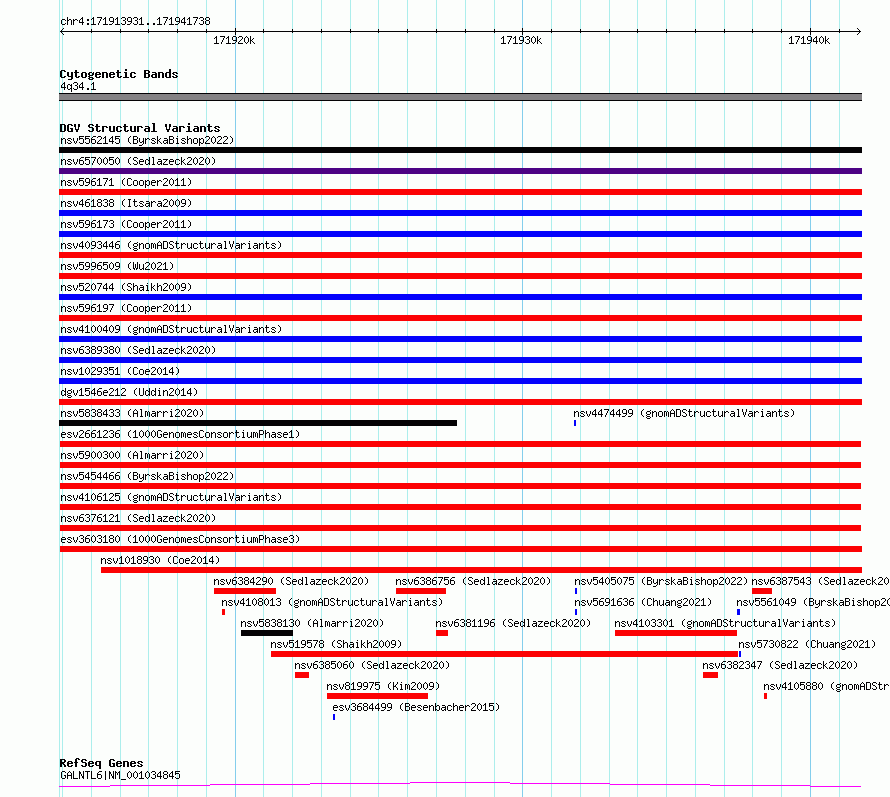This screenshot has width=890, height=797.
Task: Open esv3684499 (Besenbacher2015) label
Action: (x=416, y=707)
